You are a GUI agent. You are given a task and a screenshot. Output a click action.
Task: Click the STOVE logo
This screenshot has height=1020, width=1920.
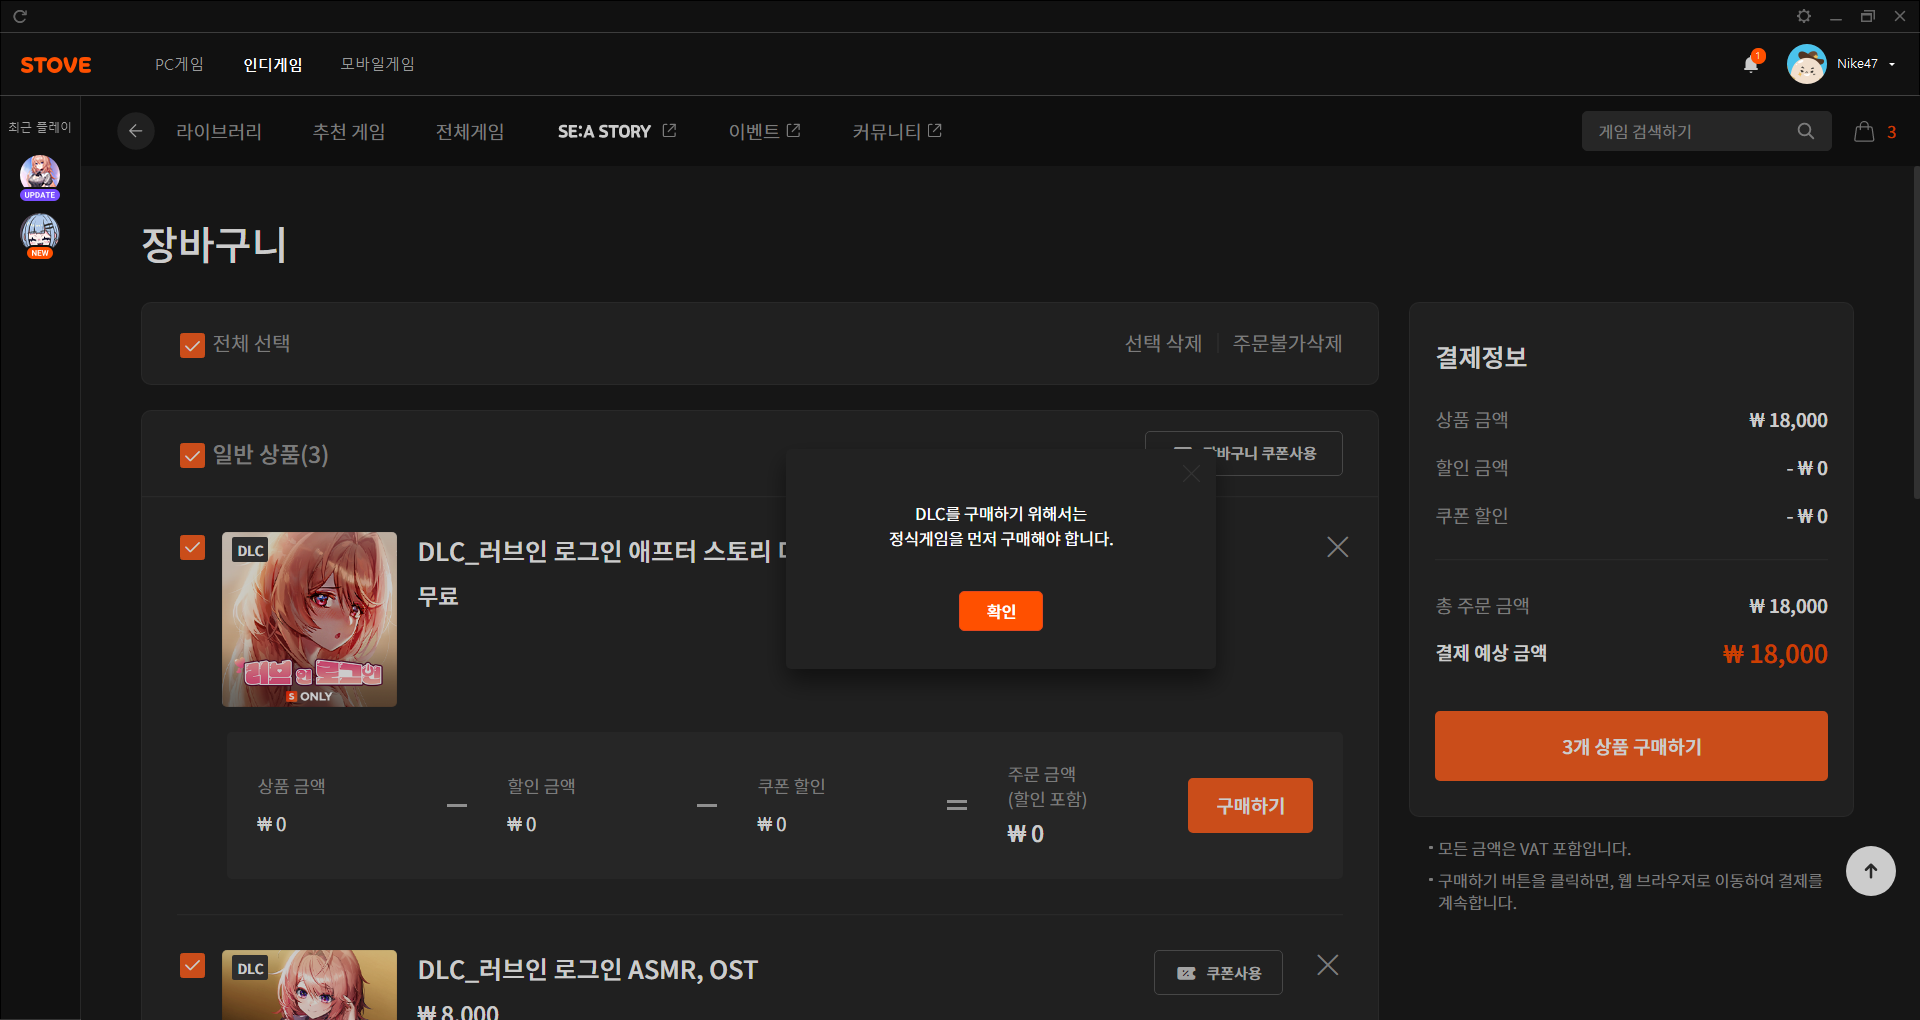pyautogui.click(x=56, y=65)
